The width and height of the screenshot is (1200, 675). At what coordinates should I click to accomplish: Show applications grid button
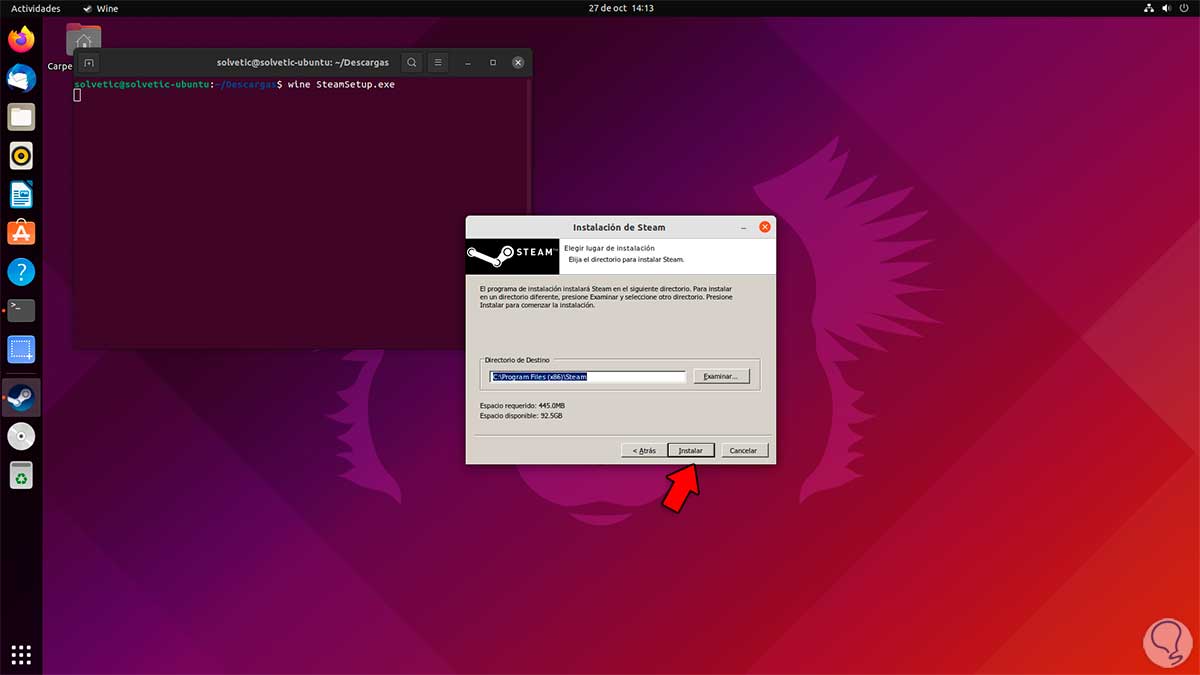click(x=21, y=654)
